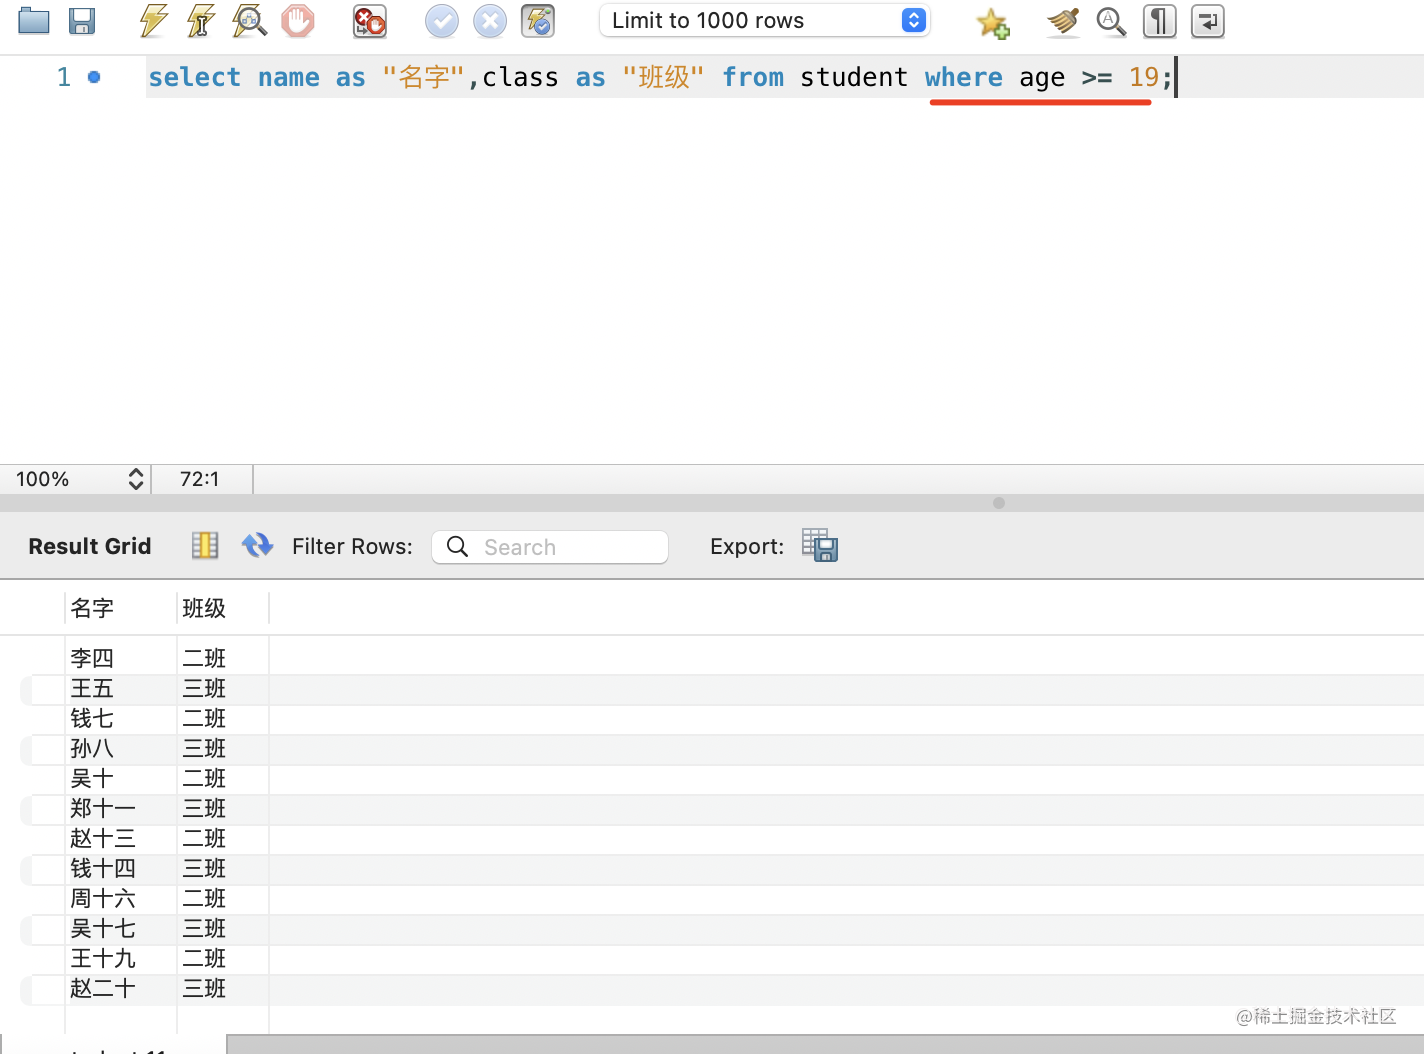Execute statement under cursor icon
The height and width of the screenshot is (1054, 1424).
[x=201, y=21]
